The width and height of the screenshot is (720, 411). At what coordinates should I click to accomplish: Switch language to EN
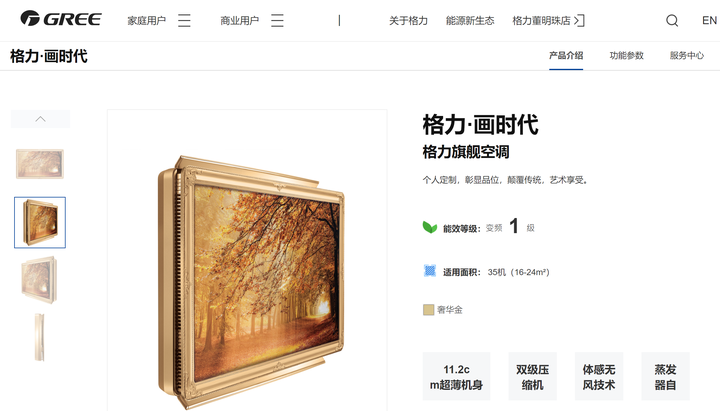(709, 21)
